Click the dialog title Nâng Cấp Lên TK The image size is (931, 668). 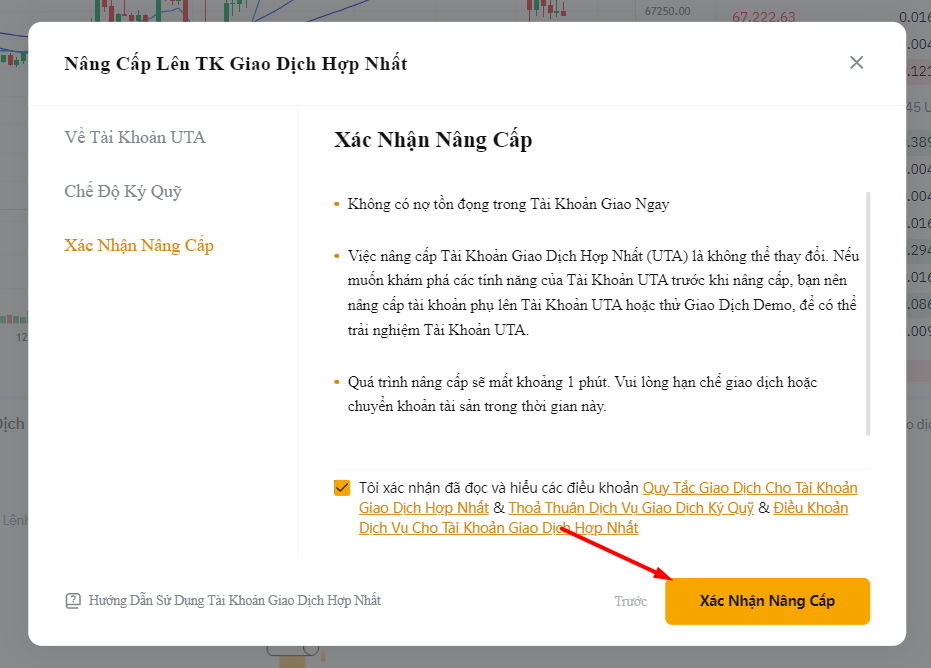pyautogui.click(x=236, y=64)
